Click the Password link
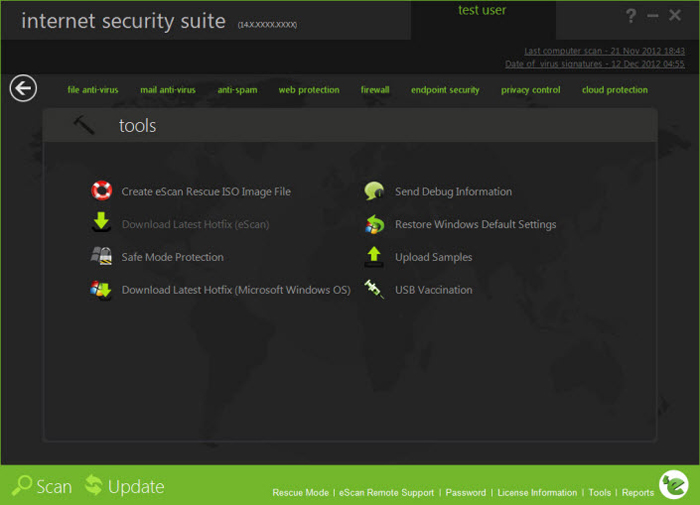Viewport: 700px width, 505px height. pos(466,492)
